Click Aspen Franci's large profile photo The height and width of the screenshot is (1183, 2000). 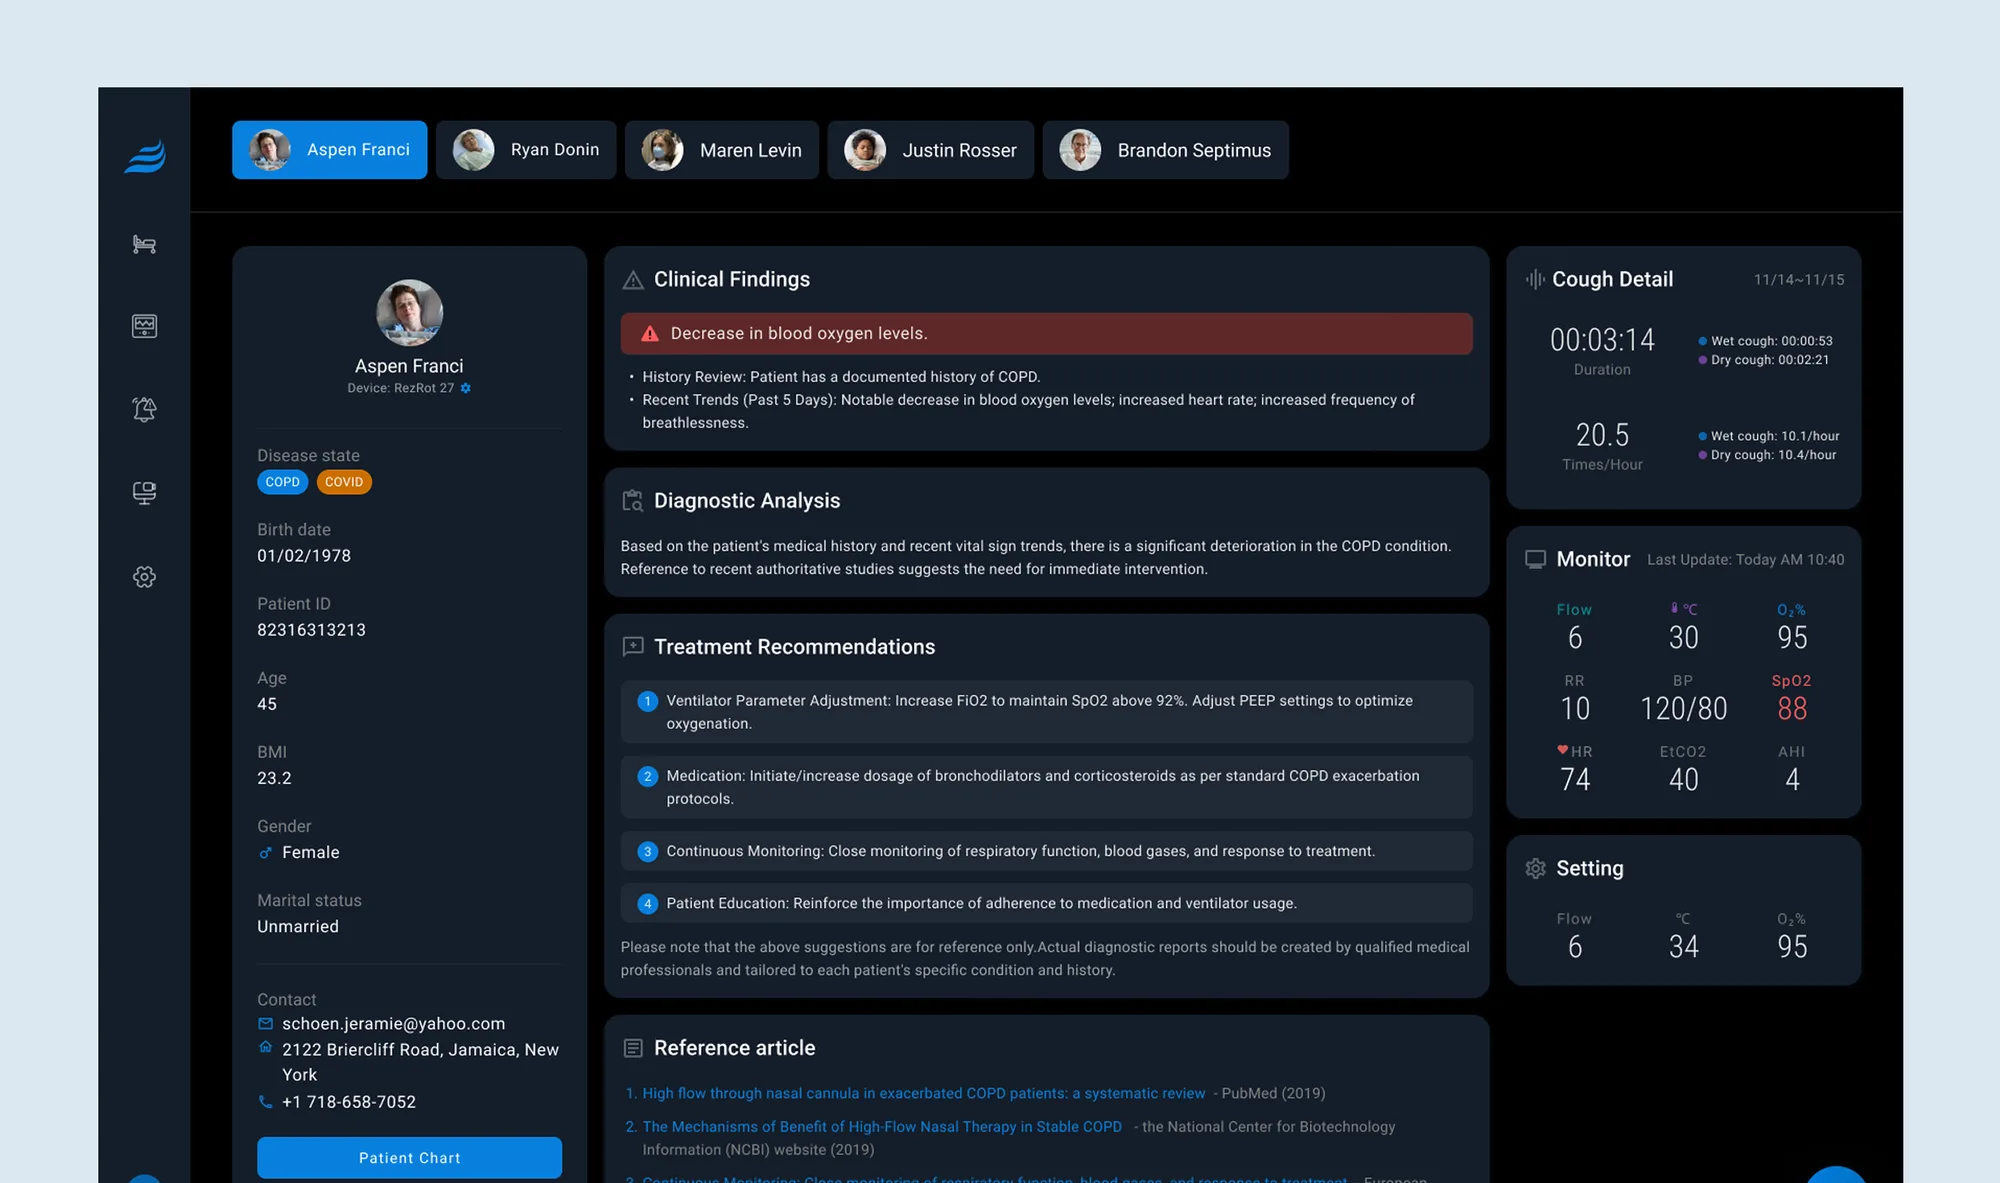tap(409, 313)
